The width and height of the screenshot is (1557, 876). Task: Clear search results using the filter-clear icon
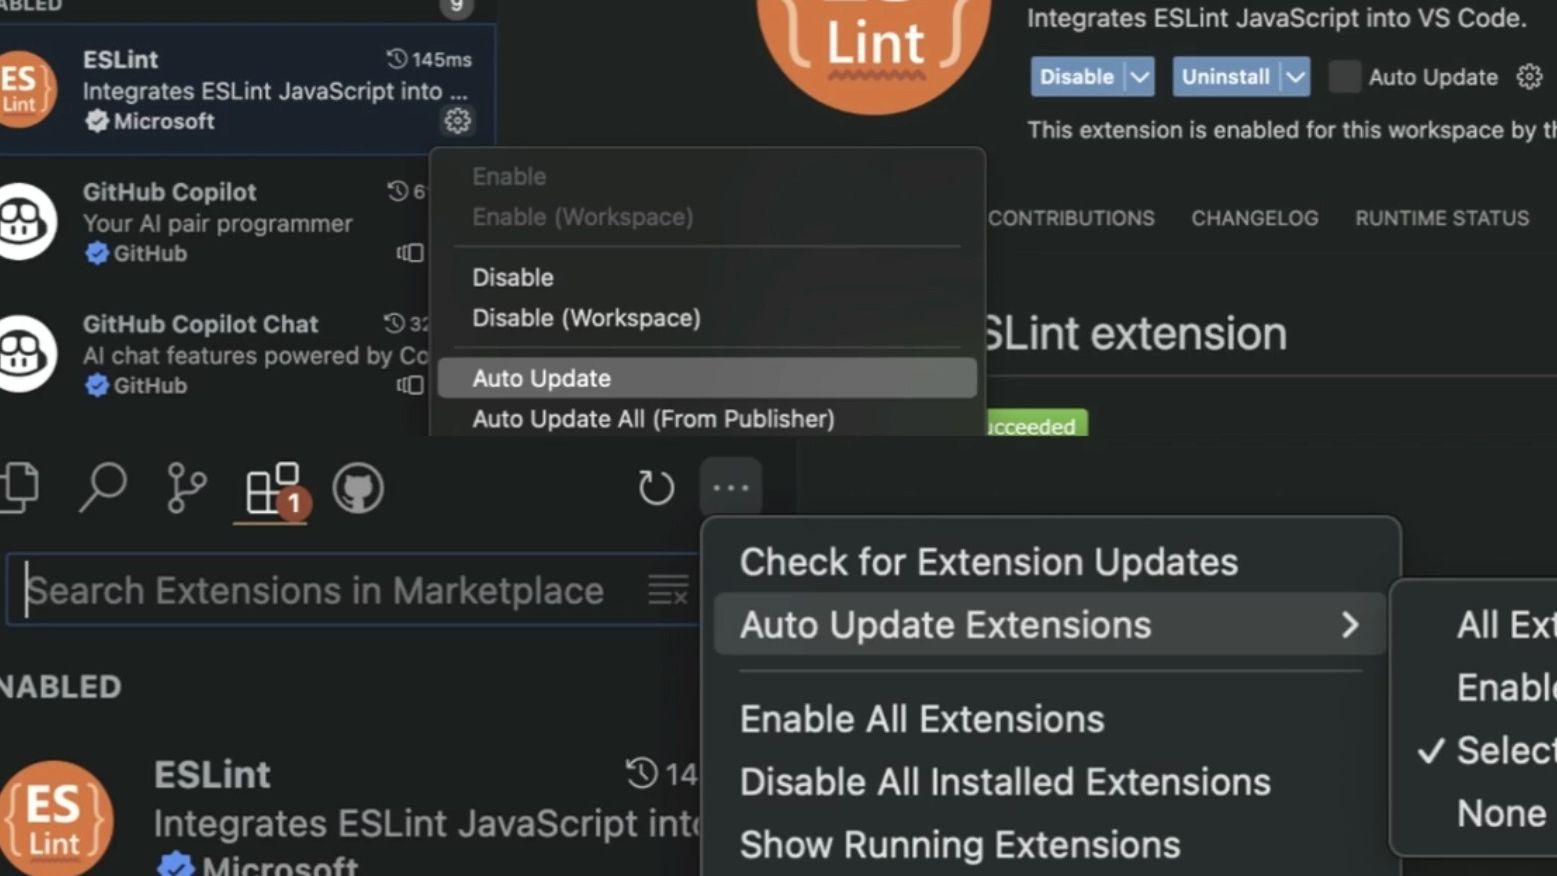[668, 590]
